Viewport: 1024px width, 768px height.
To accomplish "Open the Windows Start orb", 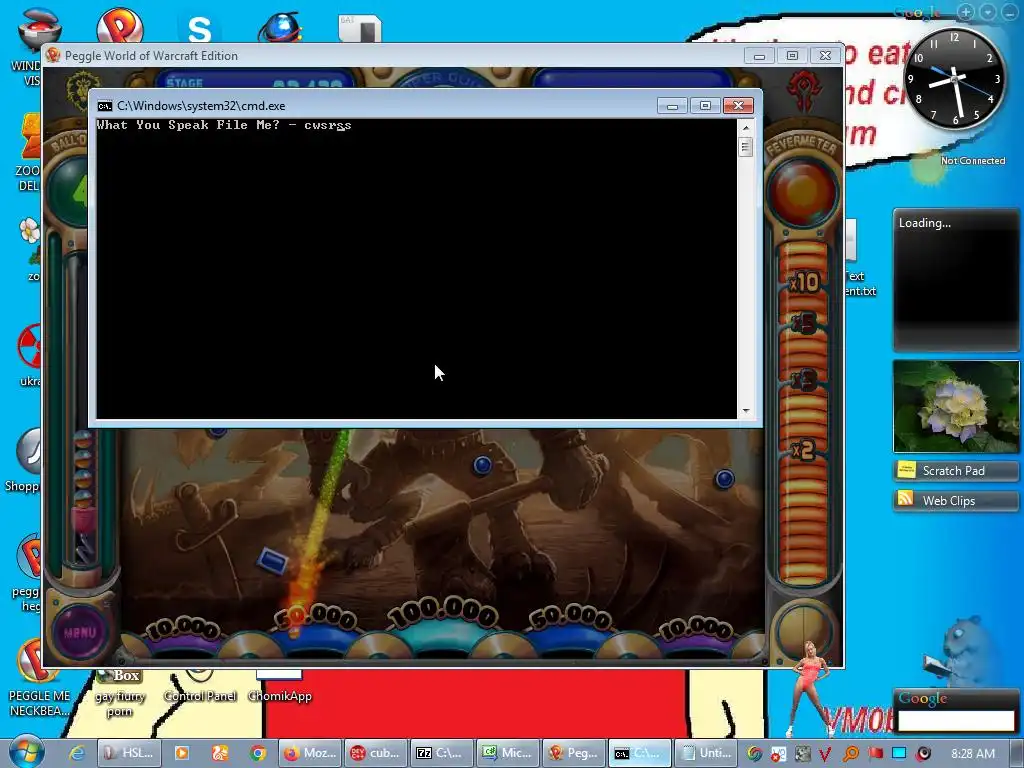I will [26, 752].
